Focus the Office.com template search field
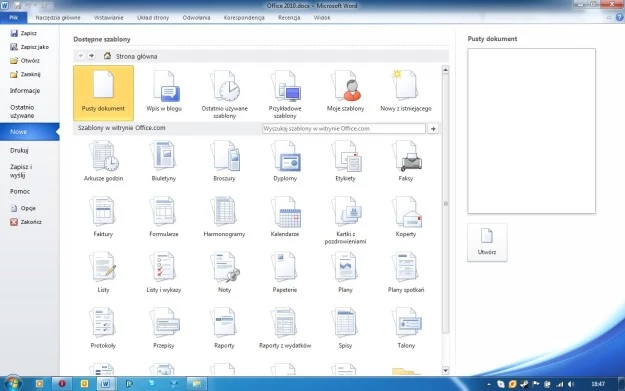The image size is (625, 391). point(344,129)
